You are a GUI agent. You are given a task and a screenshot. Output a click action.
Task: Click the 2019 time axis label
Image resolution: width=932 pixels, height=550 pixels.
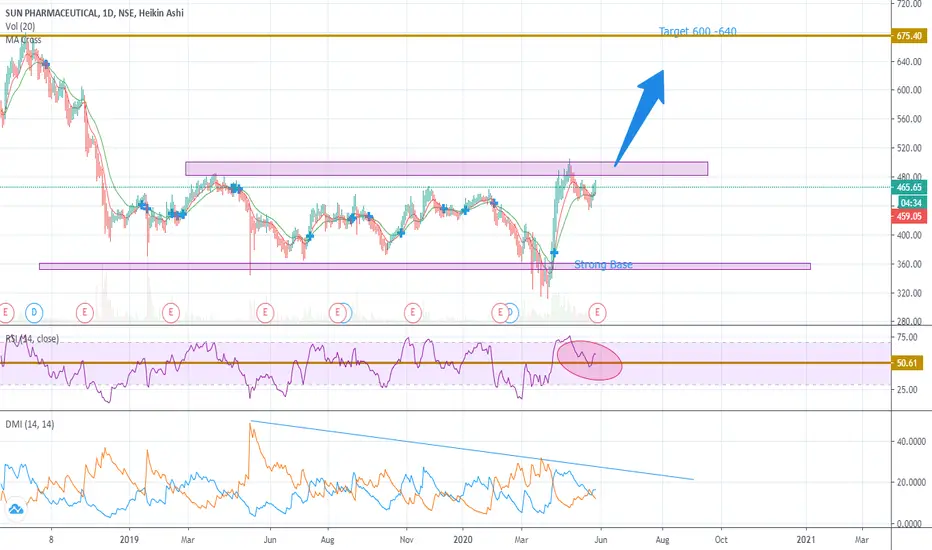(x=129, y=540)
